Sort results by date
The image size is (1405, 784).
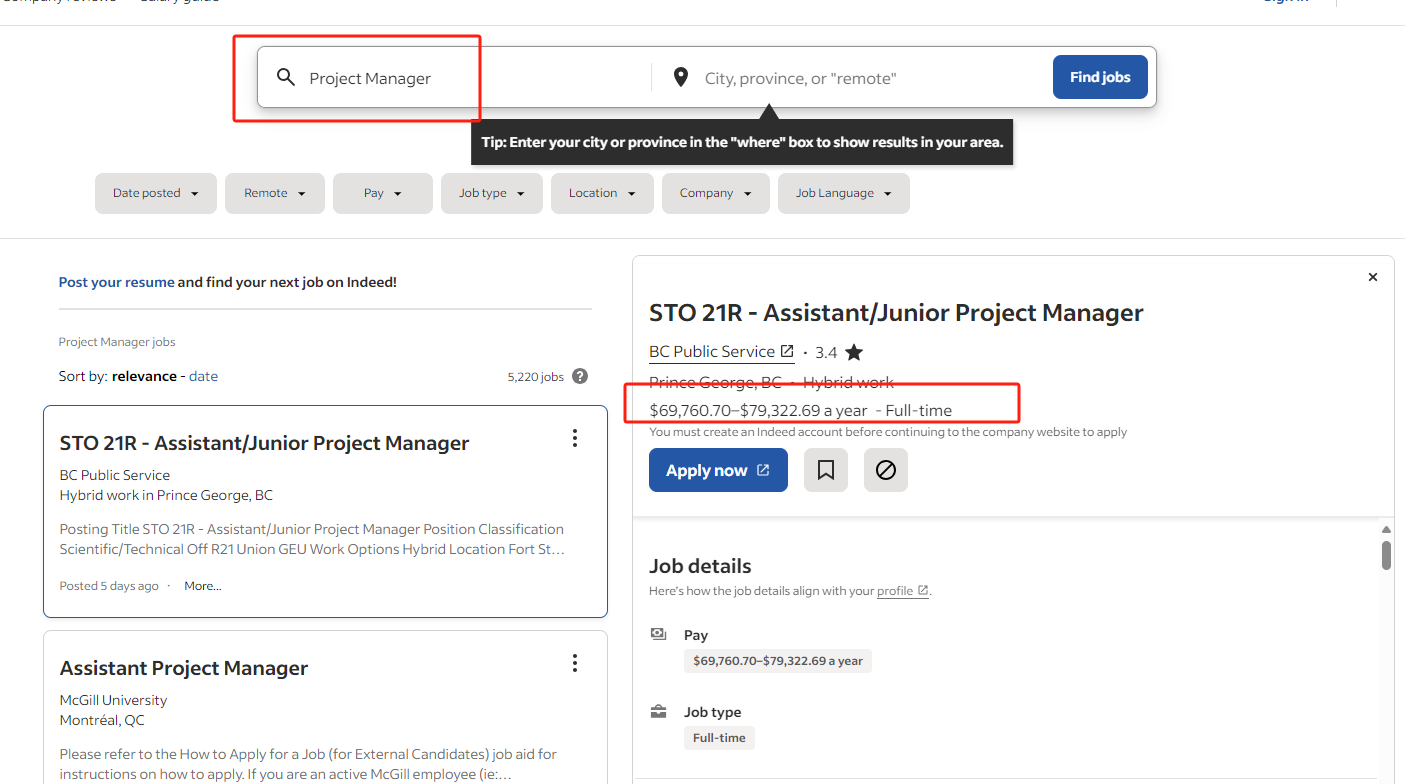tap(203, 376)
